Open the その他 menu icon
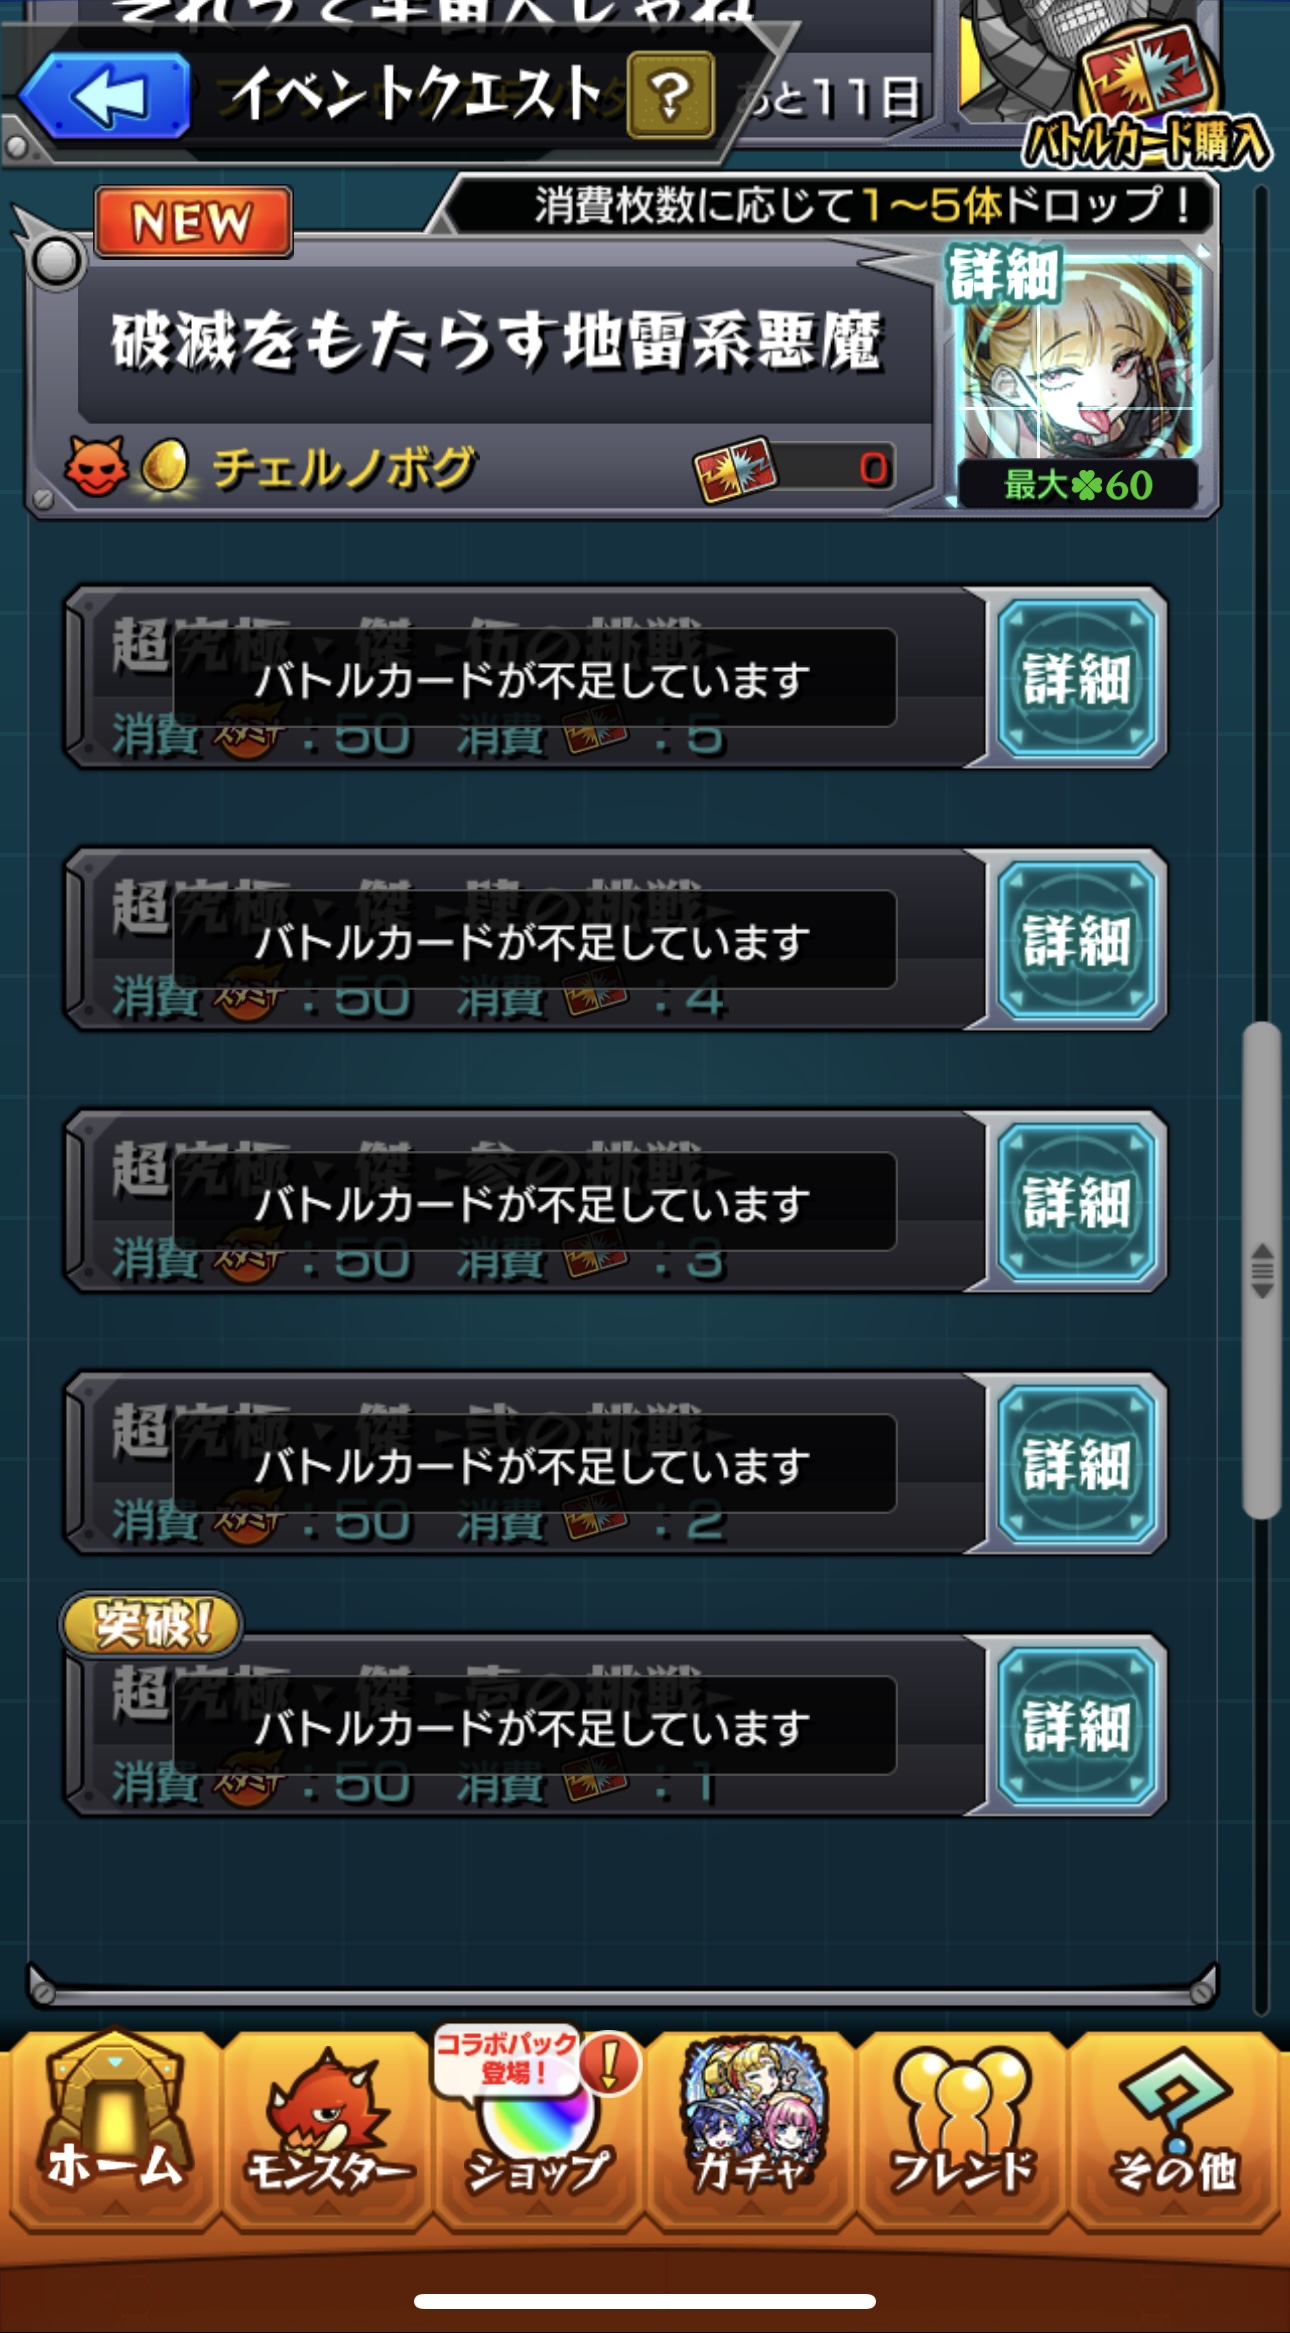1290x2333 pixels. (1174, 2130)
